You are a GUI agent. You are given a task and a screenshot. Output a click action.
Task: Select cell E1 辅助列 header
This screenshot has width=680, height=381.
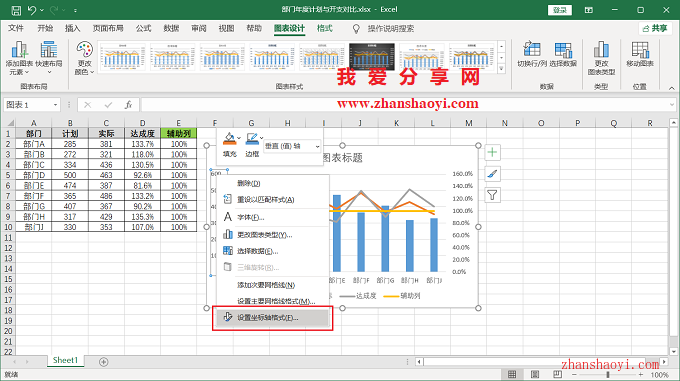click(x=179, y=134)
